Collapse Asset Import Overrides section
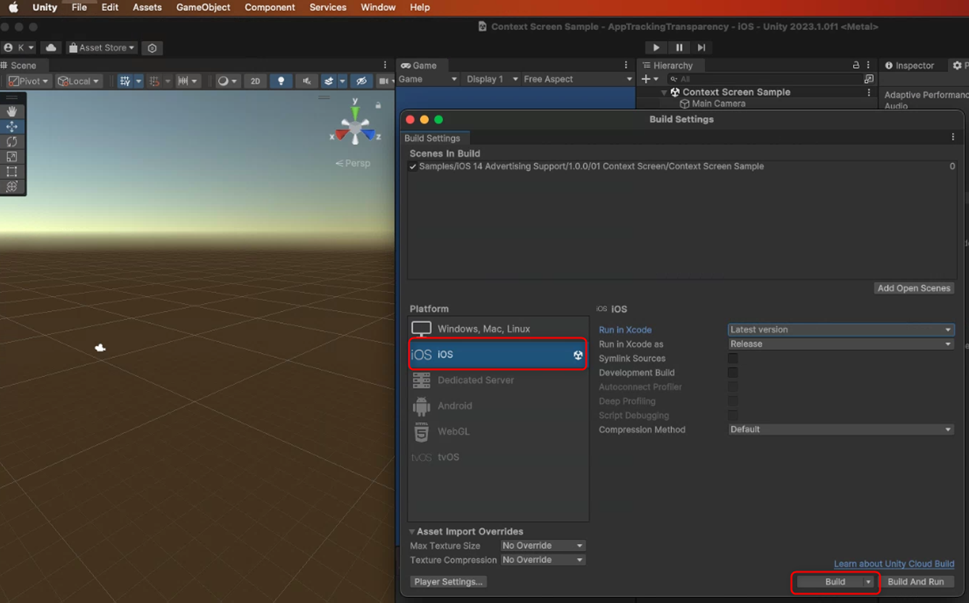The image size is (969, 603). [412, 531]
